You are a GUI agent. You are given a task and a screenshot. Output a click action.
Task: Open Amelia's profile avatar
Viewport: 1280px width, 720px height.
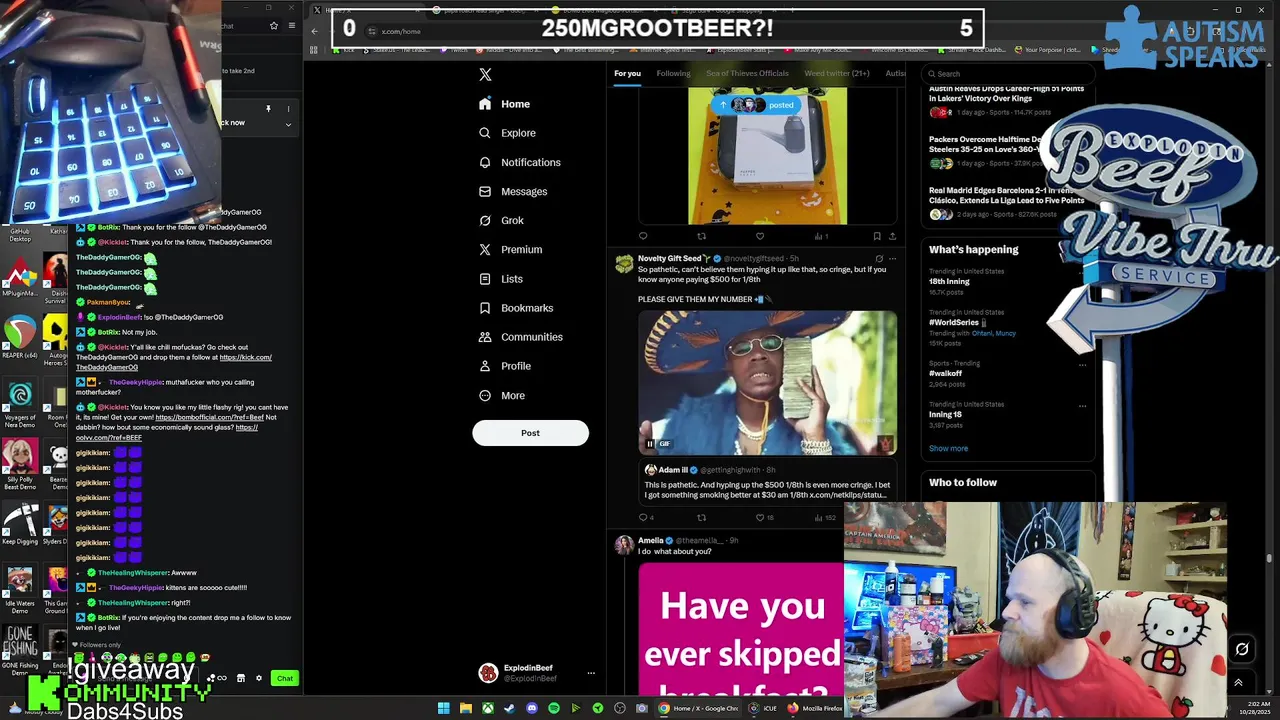(x=624, y=545)
